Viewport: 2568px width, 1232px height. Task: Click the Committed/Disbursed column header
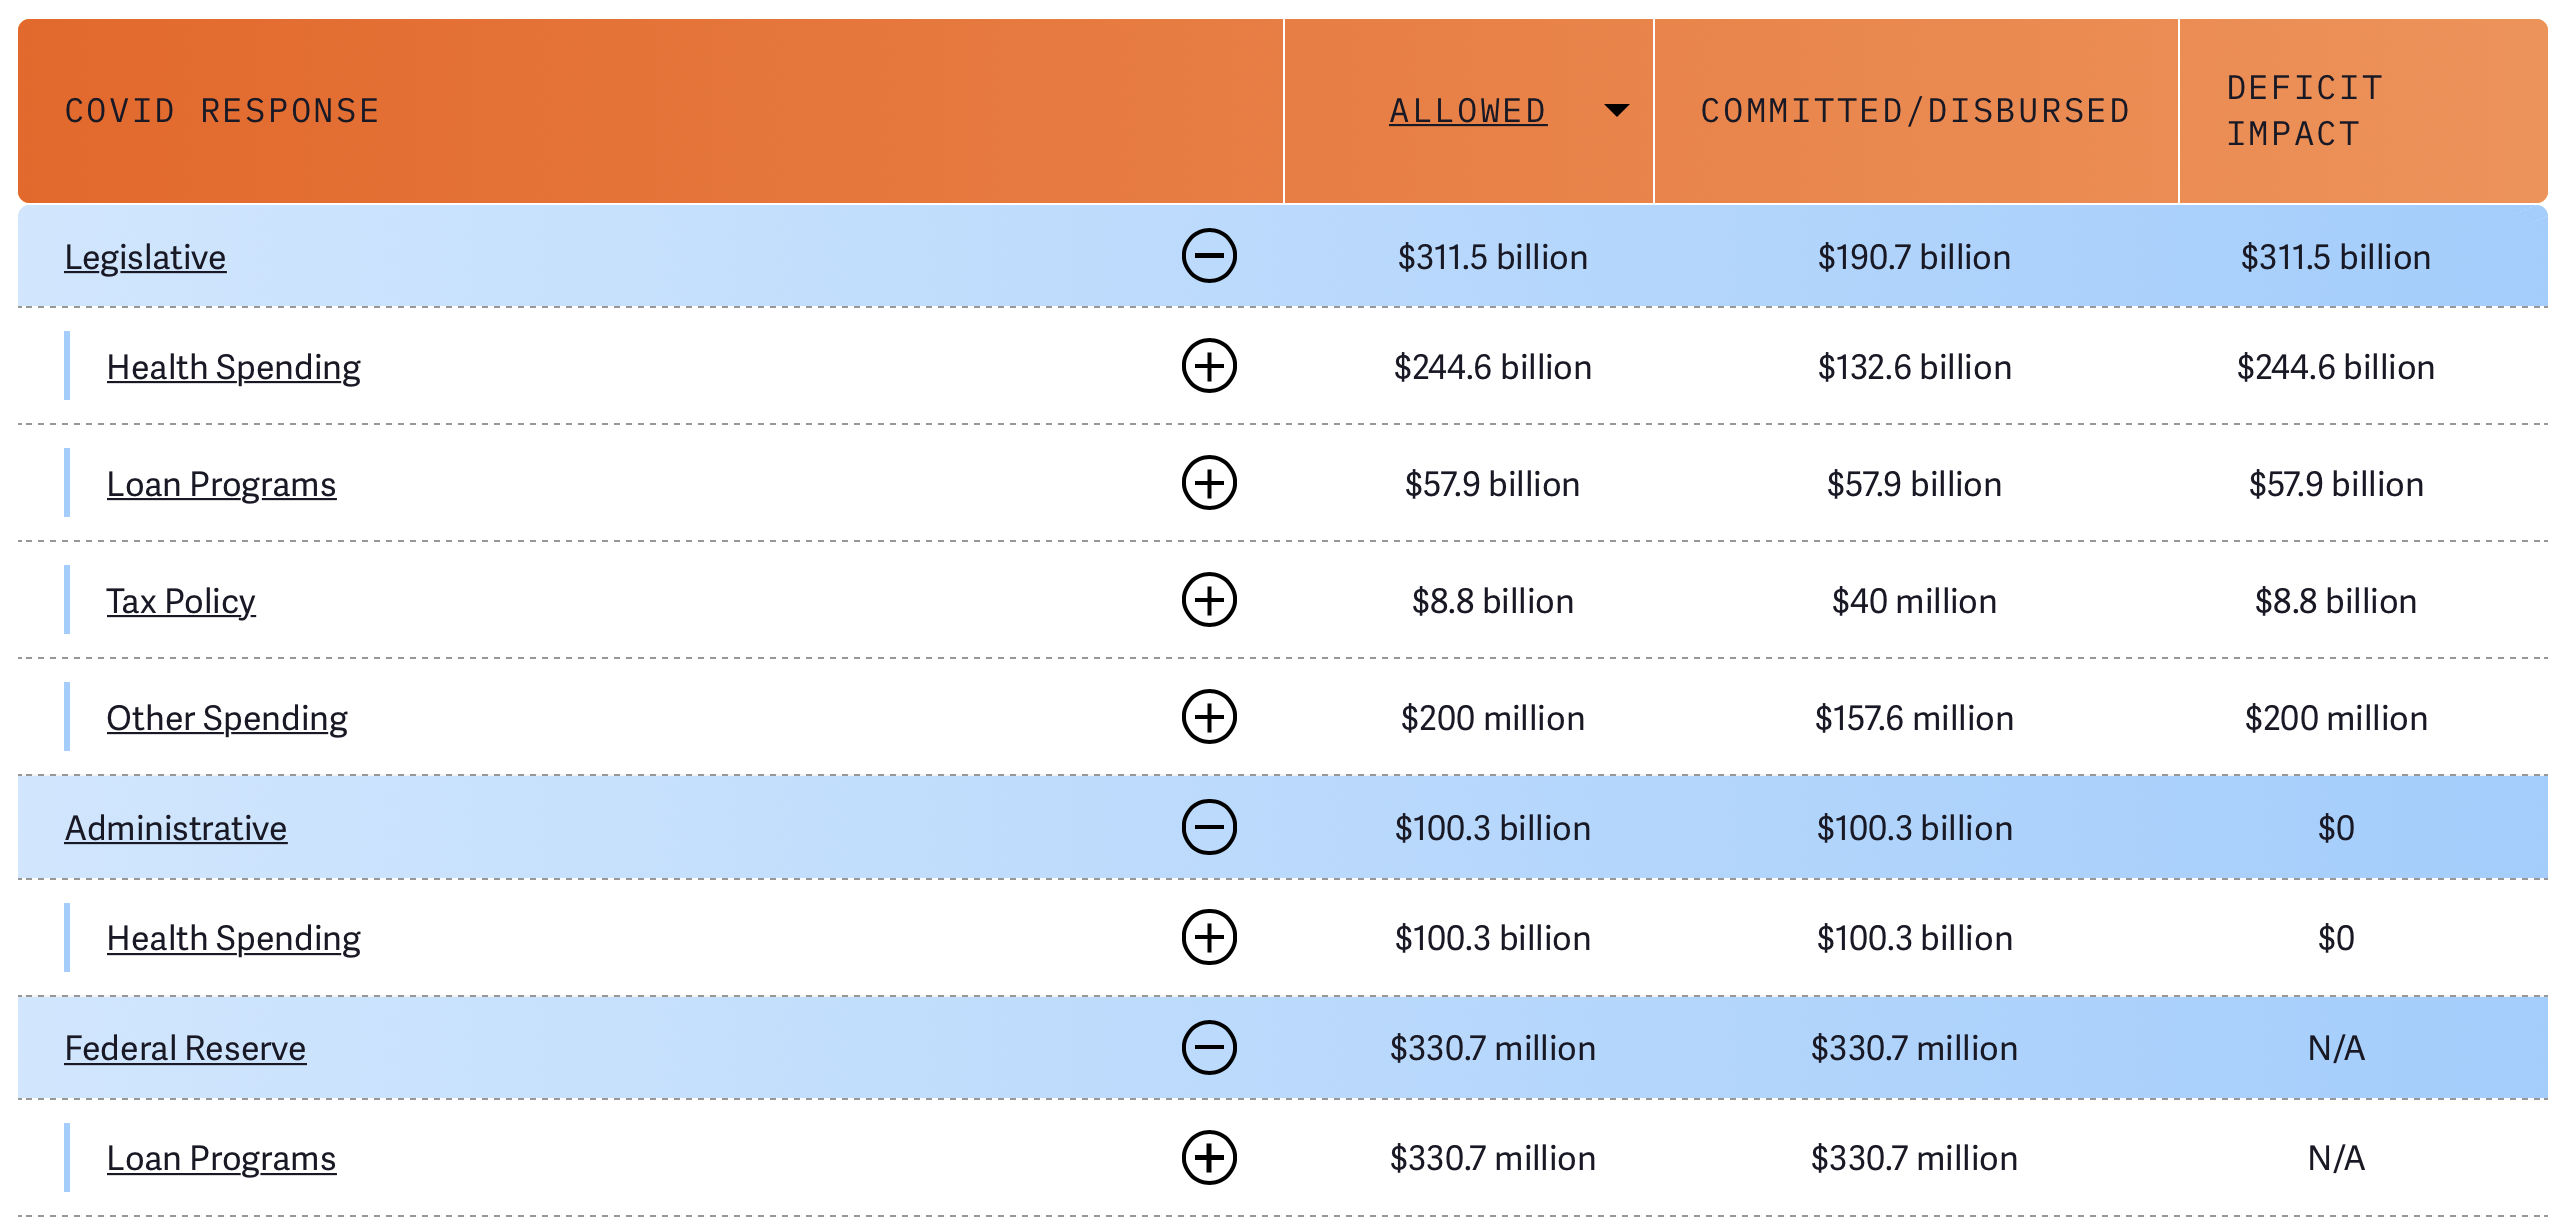click(x=1914, y=110)
